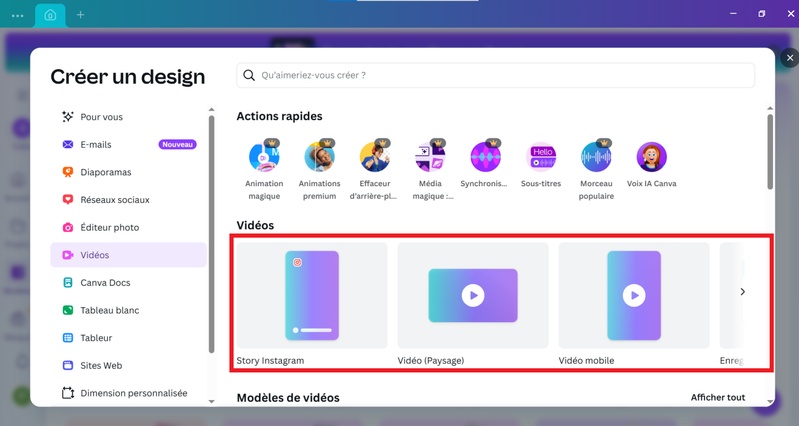Open Animations premium quick action
The image size is (799, 426).
(x=319, y=170)
